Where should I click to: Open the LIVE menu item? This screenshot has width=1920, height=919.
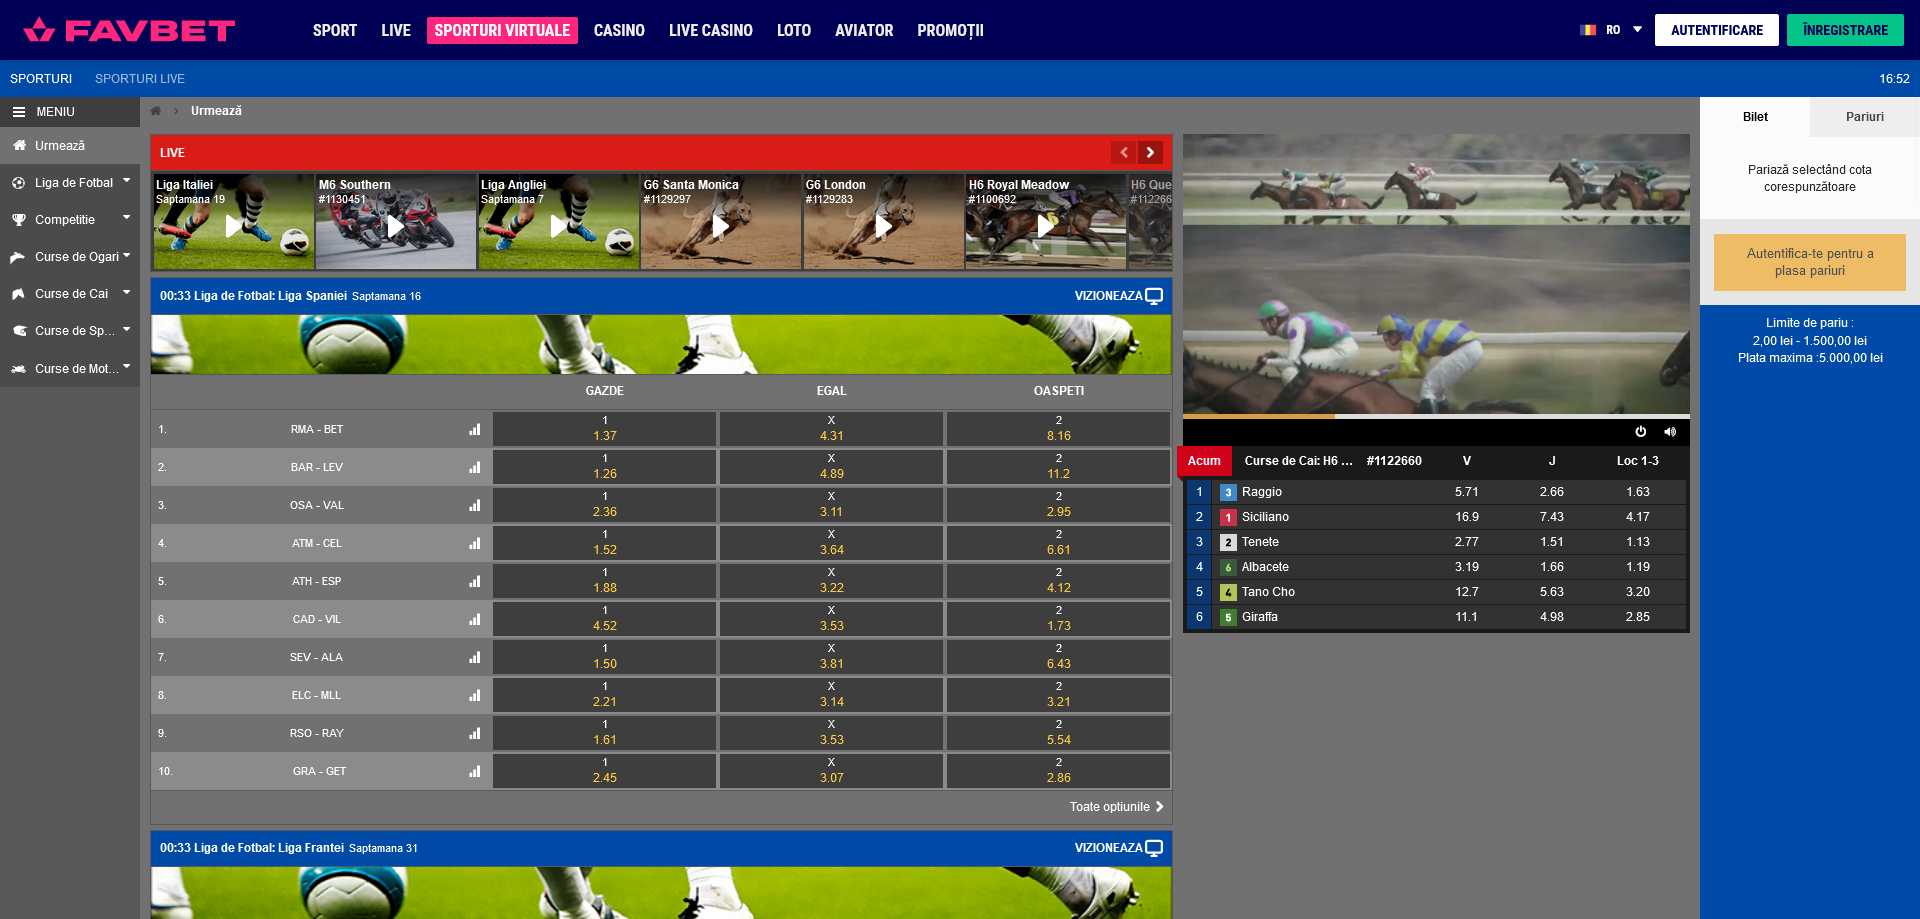tap(396, 31)
